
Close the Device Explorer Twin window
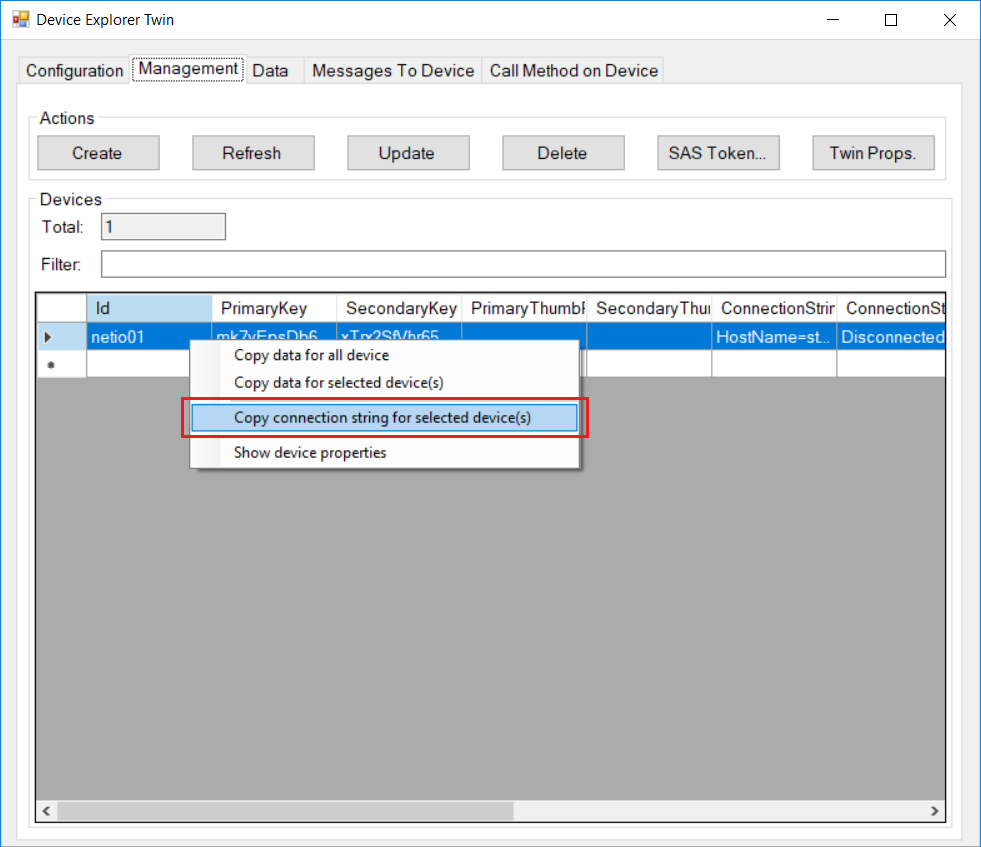click(950, 20)
